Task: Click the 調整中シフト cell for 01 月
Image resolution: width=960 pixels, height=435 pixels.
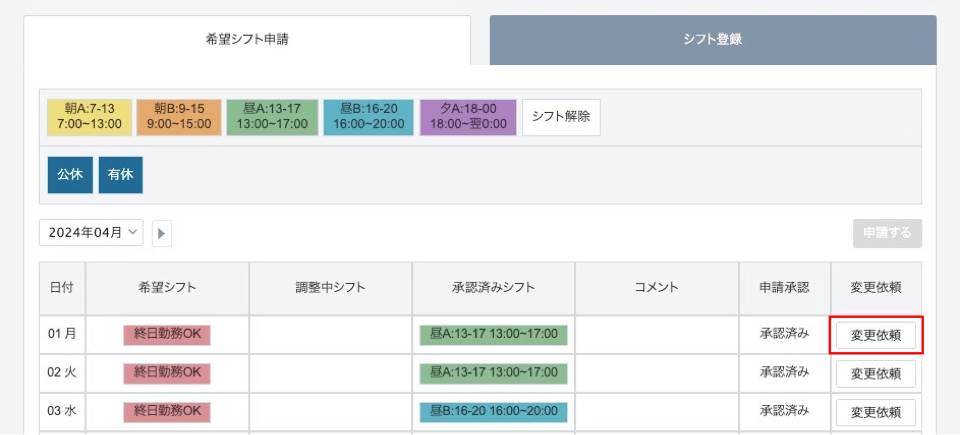Action: (x=331, y=335)
